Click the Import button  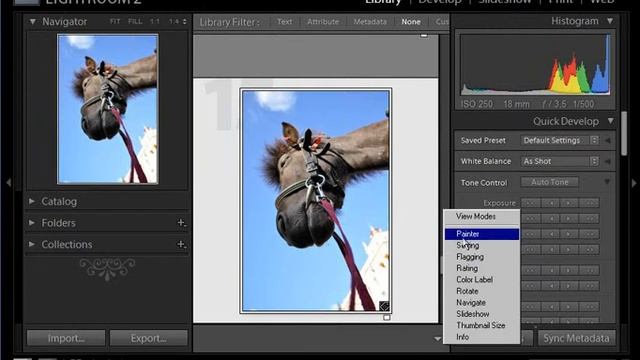(x=66, y=338)
